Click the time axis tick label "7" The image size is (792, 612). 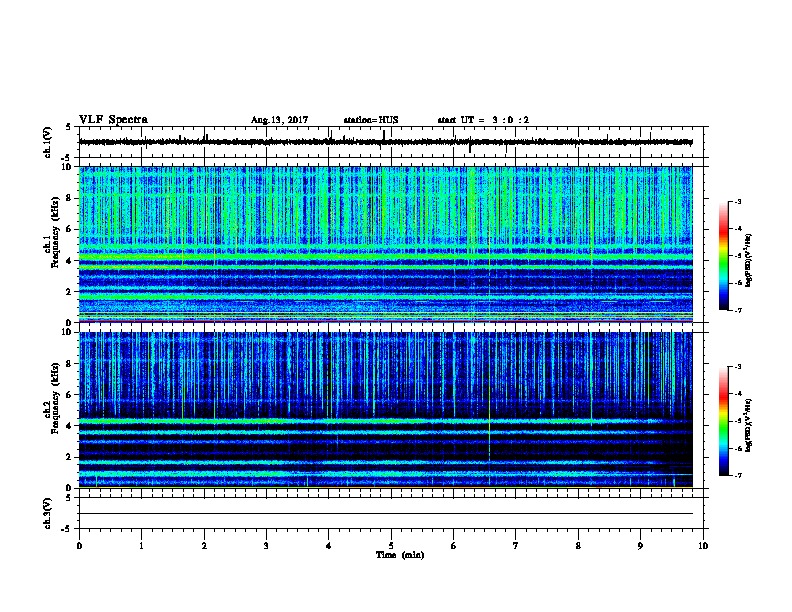pyautogui.click(x=516, y=546)
